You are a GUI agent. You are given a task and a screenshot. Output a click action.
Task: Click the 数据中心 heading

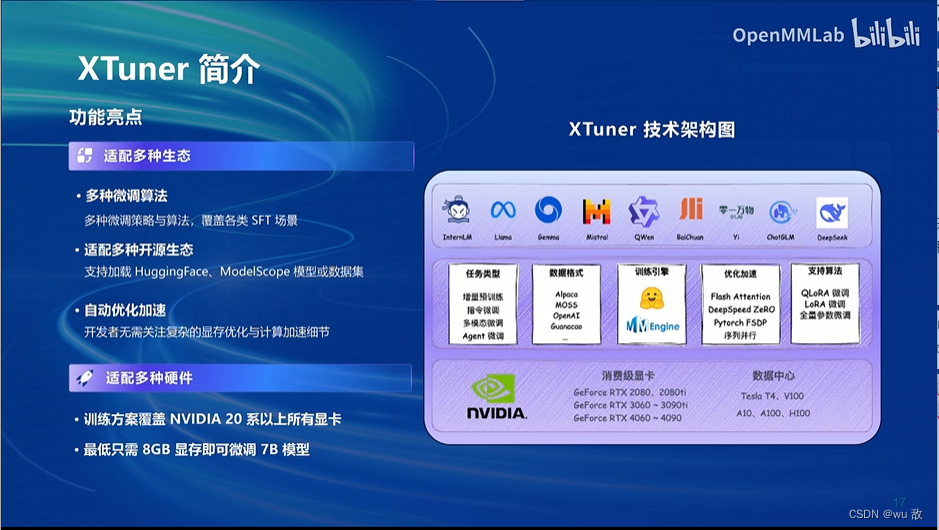tap(774, 375)
